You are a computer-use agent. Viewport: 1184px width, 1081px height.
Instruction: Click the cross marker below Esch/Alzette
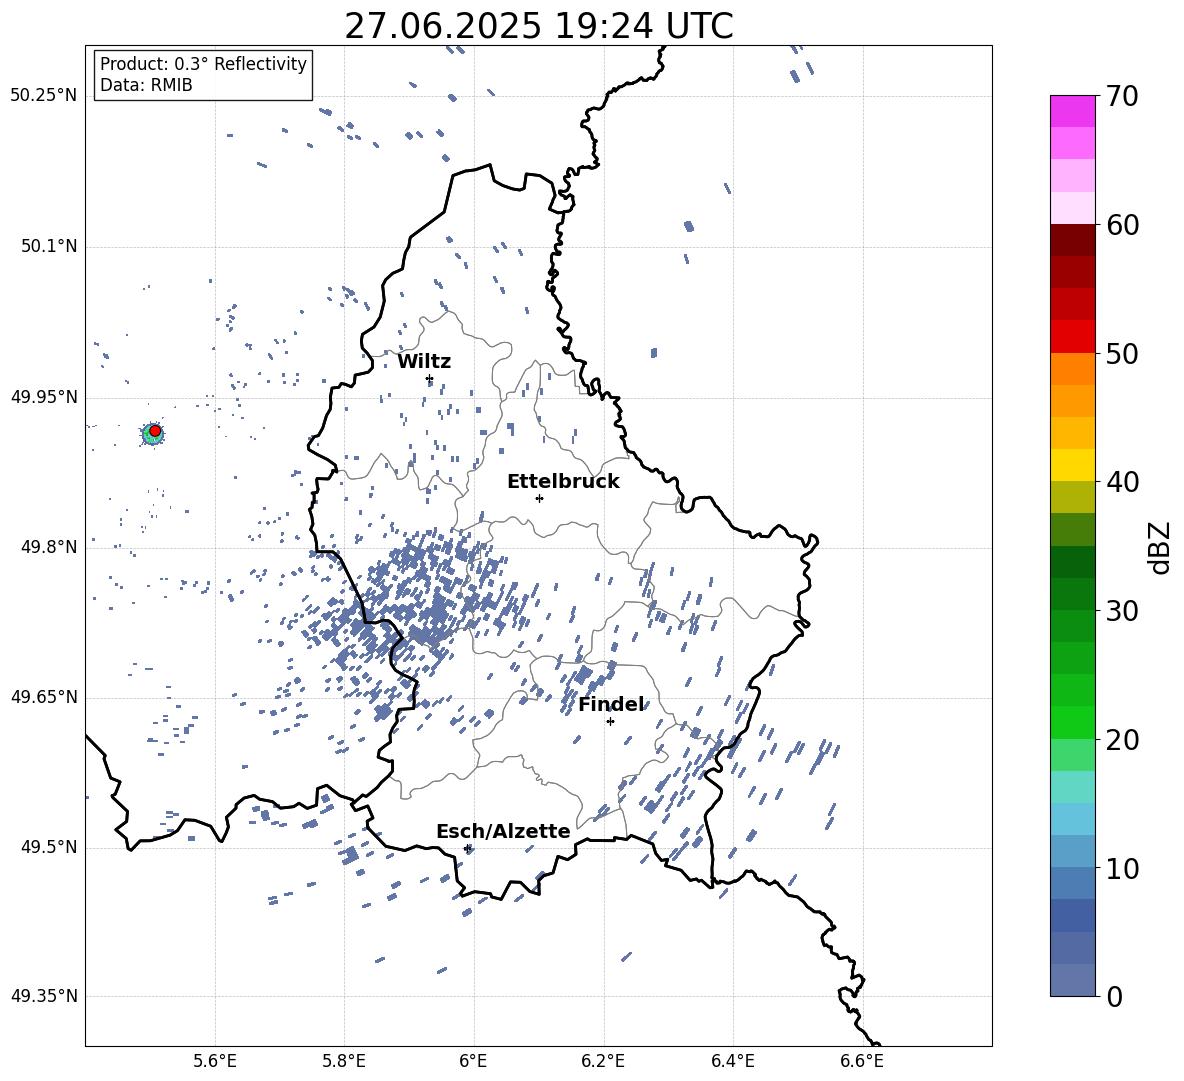[467, 848]
